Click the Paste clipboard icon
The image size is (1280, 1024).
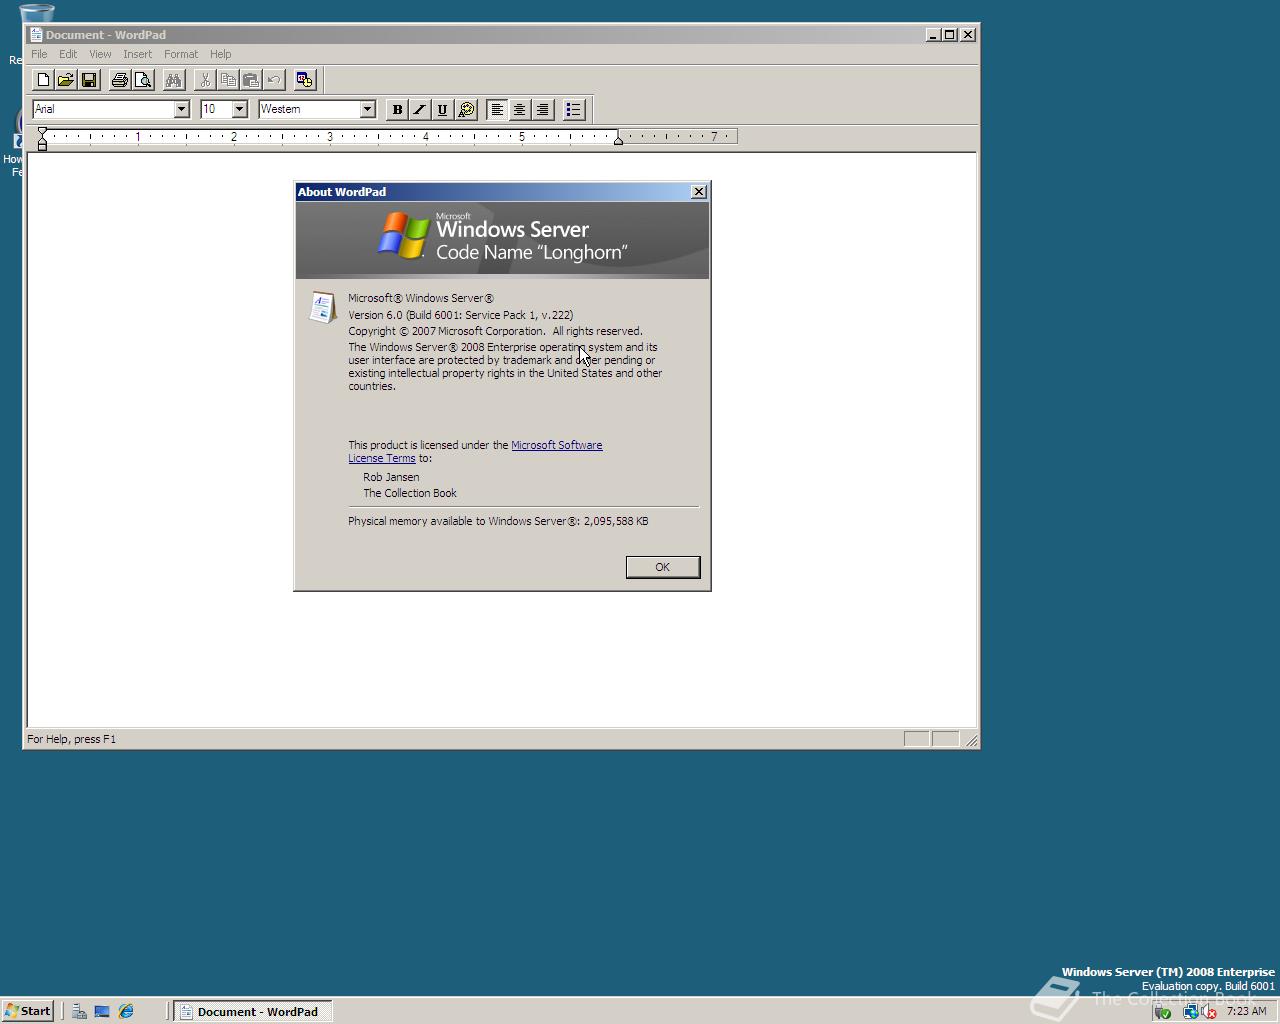click(251, 80)
